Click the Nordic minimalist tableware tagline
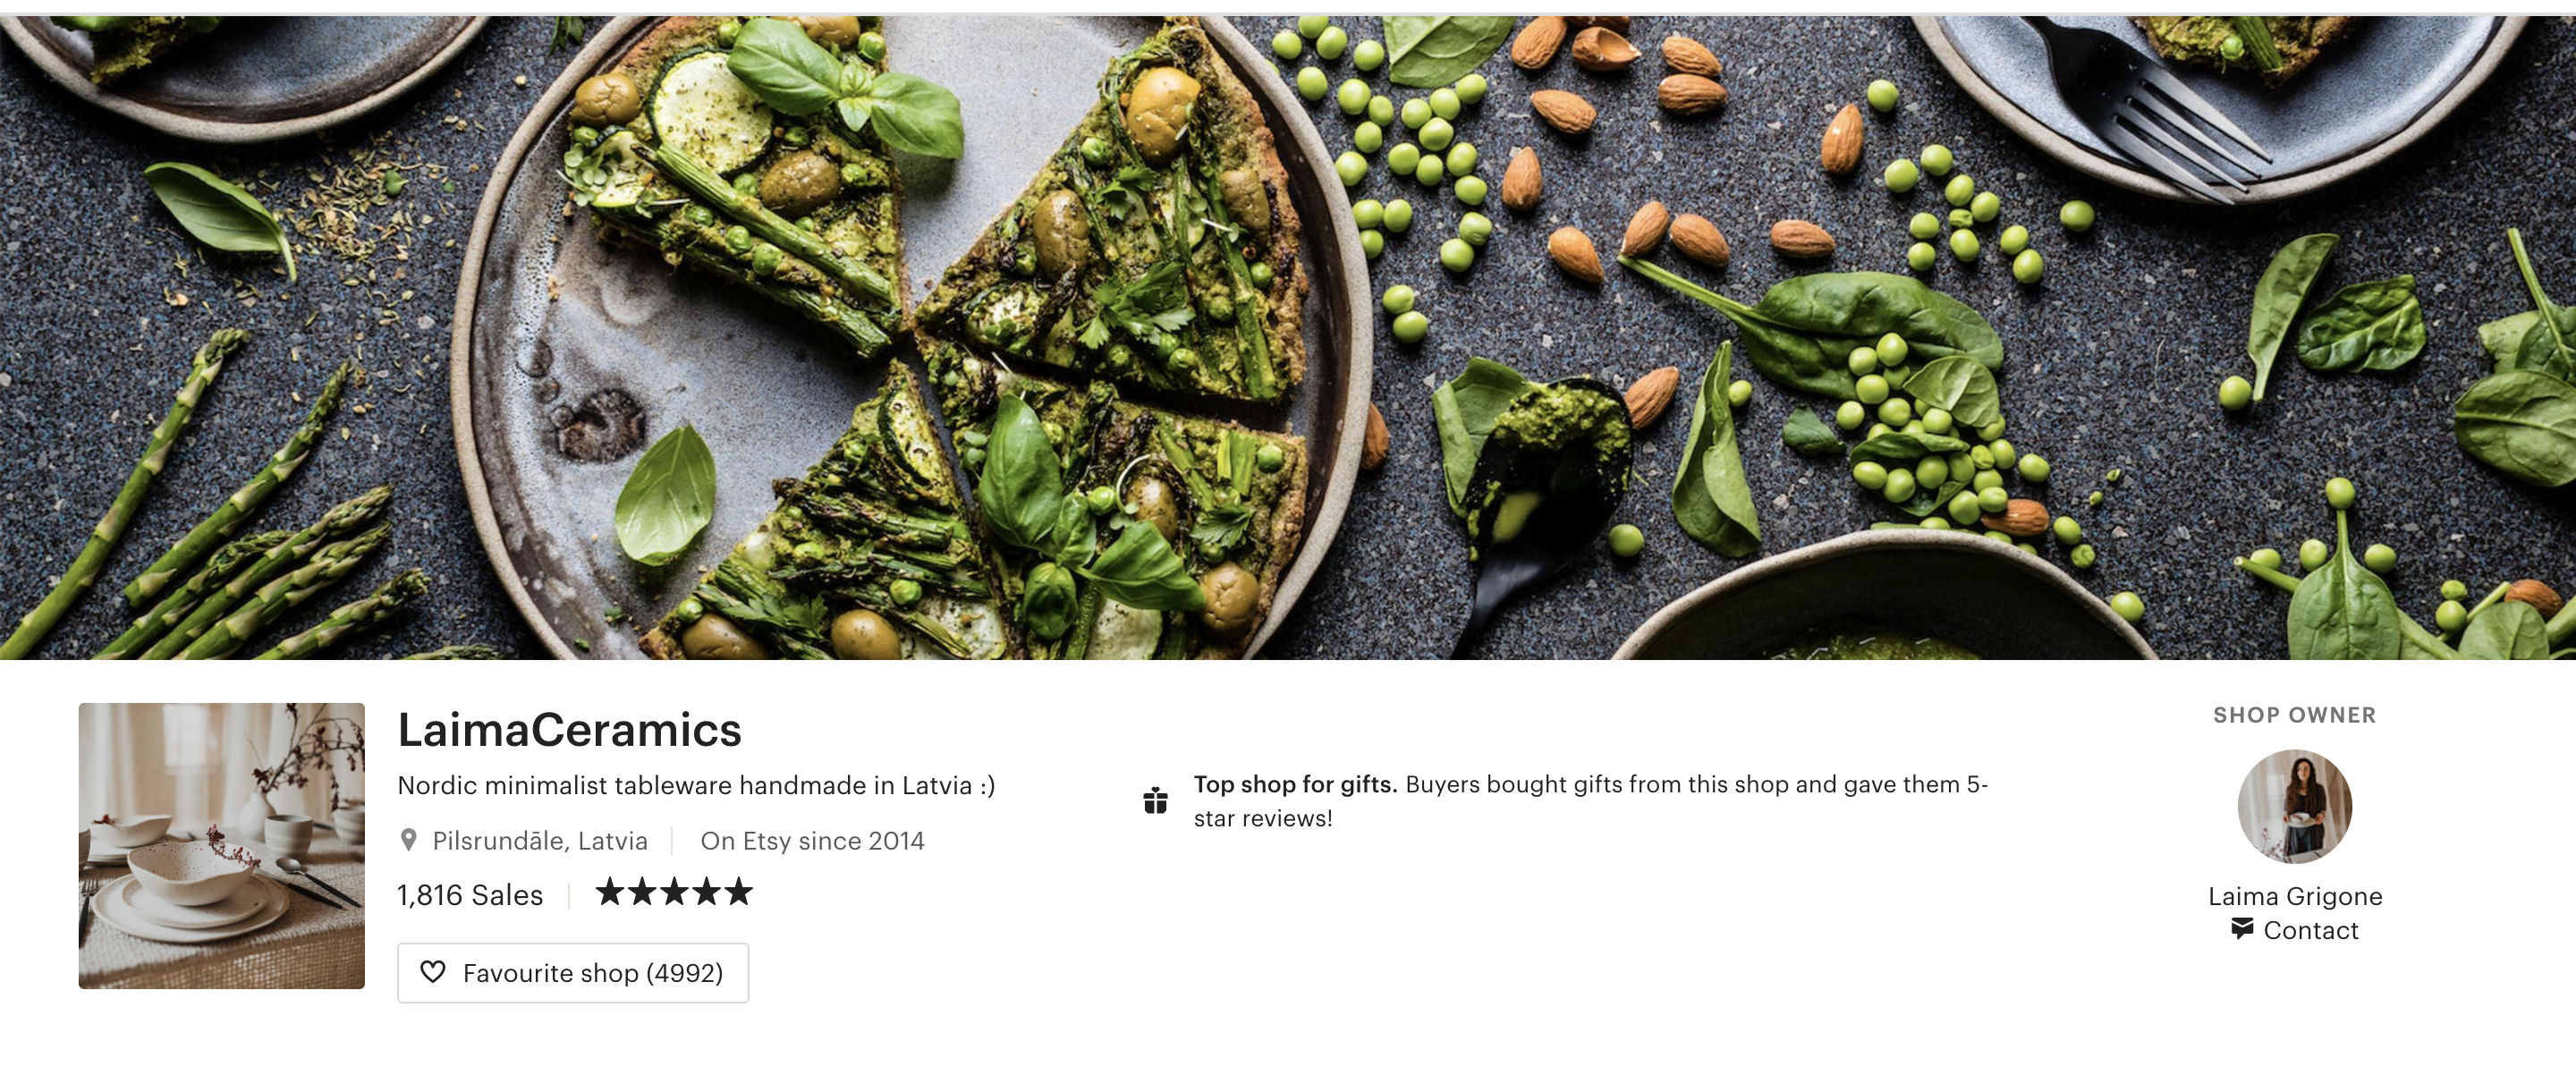 click(x=696, y=785)
